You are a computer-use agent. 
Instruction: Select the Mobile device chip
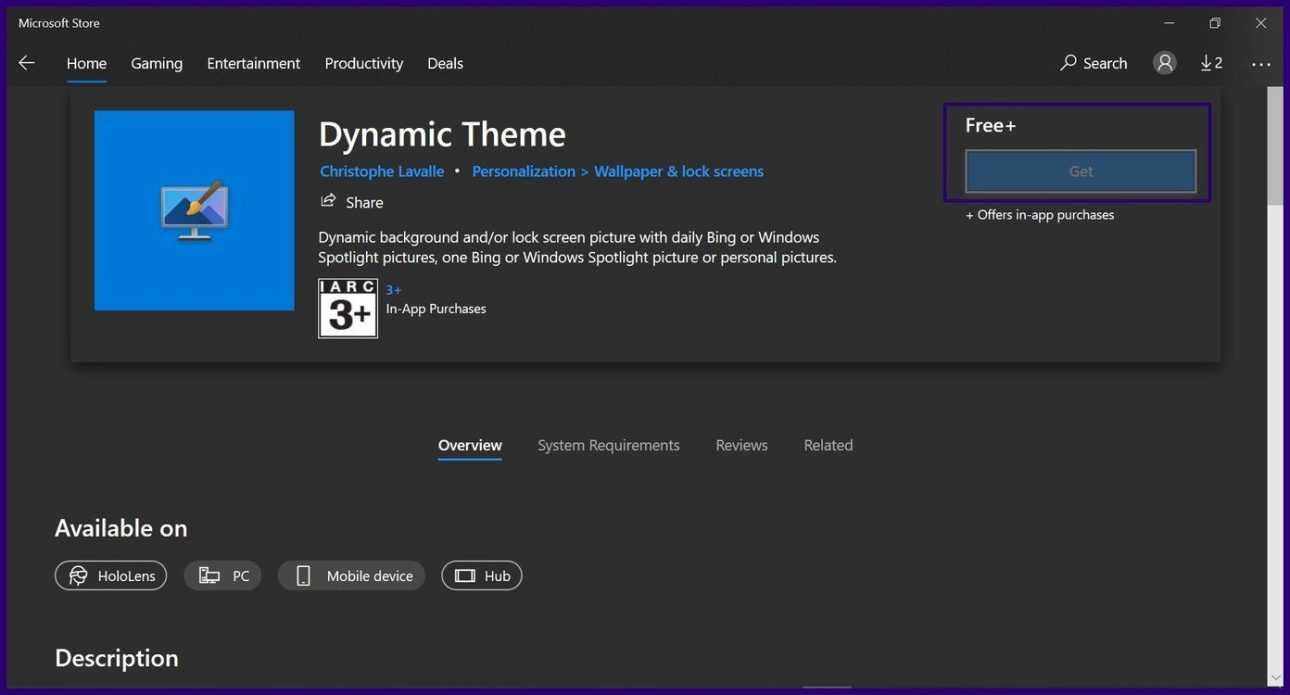coord(351,576)
